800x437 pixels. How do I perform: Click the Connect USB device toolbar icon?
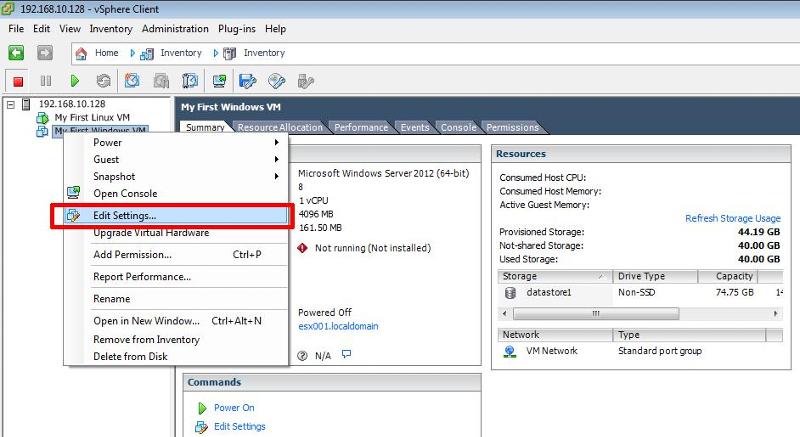pyautogui.click(x=306, y=81)
